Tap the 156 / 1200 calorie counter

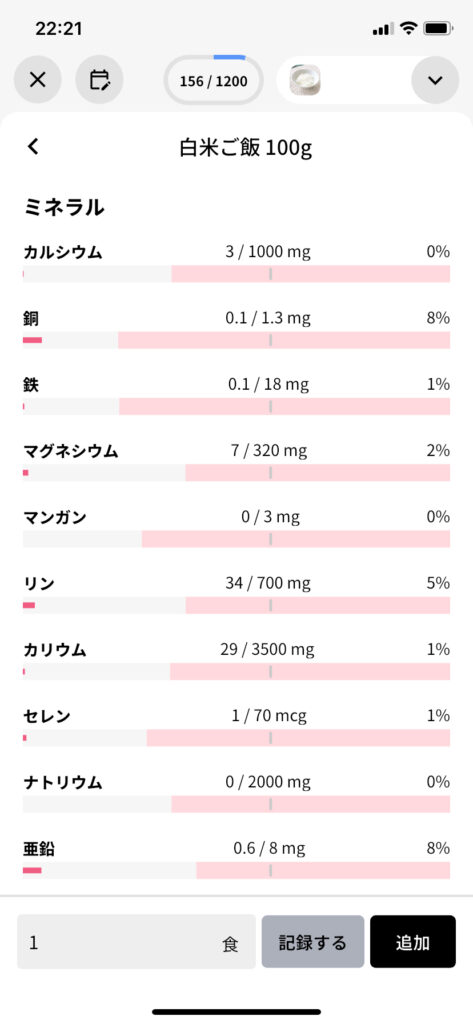pyautogui.click(x=214, y=81)
